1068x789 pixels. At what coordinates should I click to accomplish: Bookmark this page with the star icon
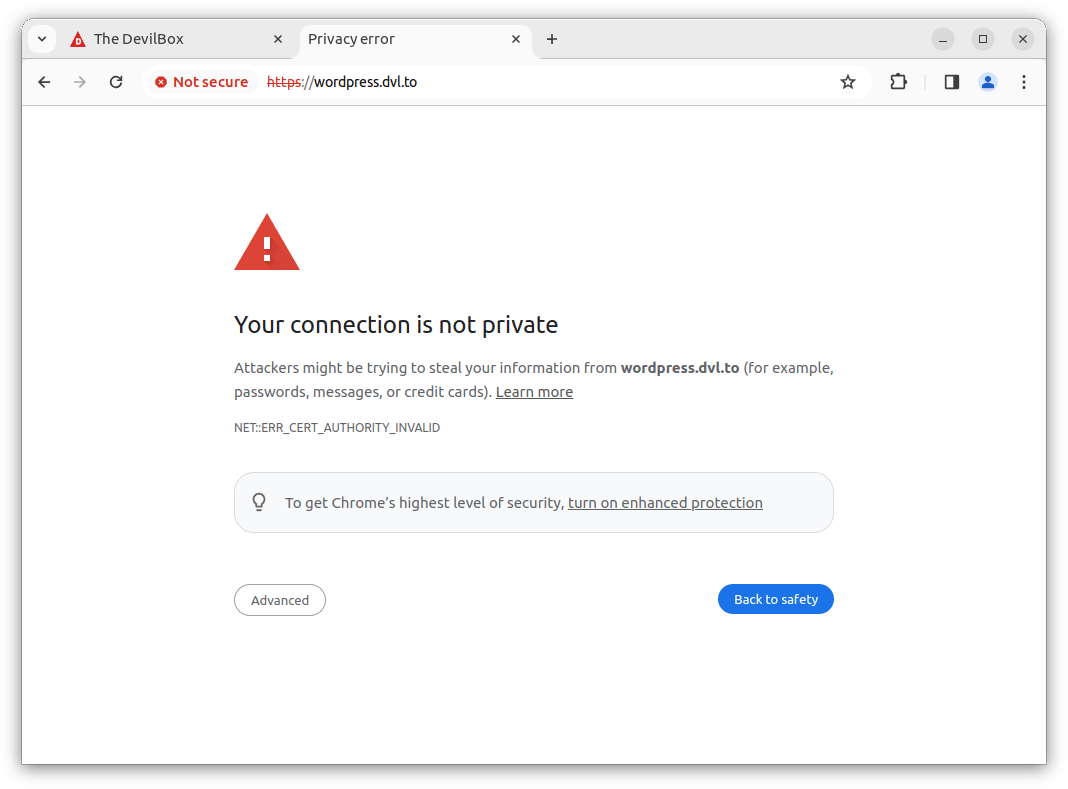[x=848, y=82]
